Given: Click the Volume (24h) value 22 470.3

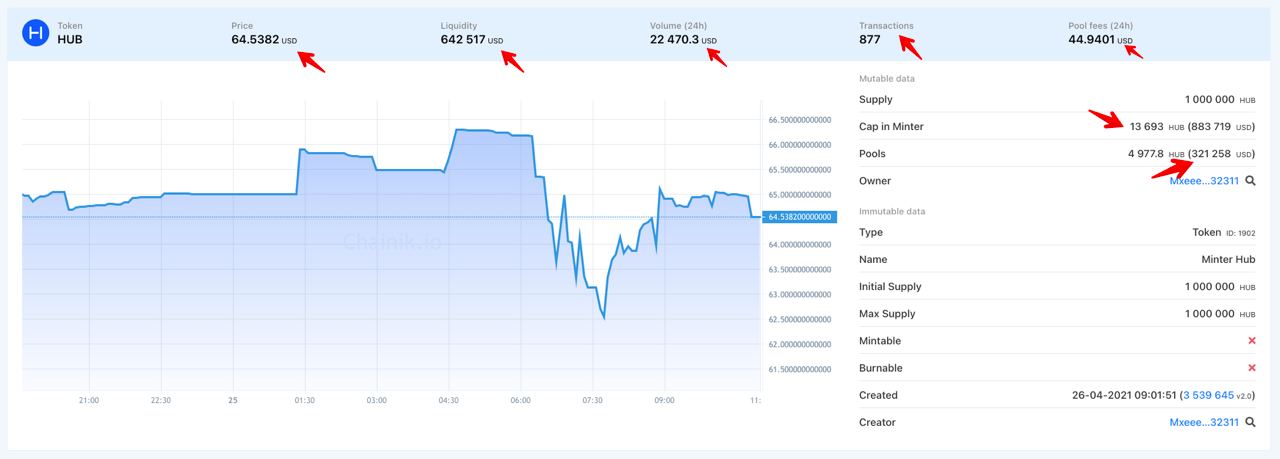Looking at the screenshot, I should (674, 40).
